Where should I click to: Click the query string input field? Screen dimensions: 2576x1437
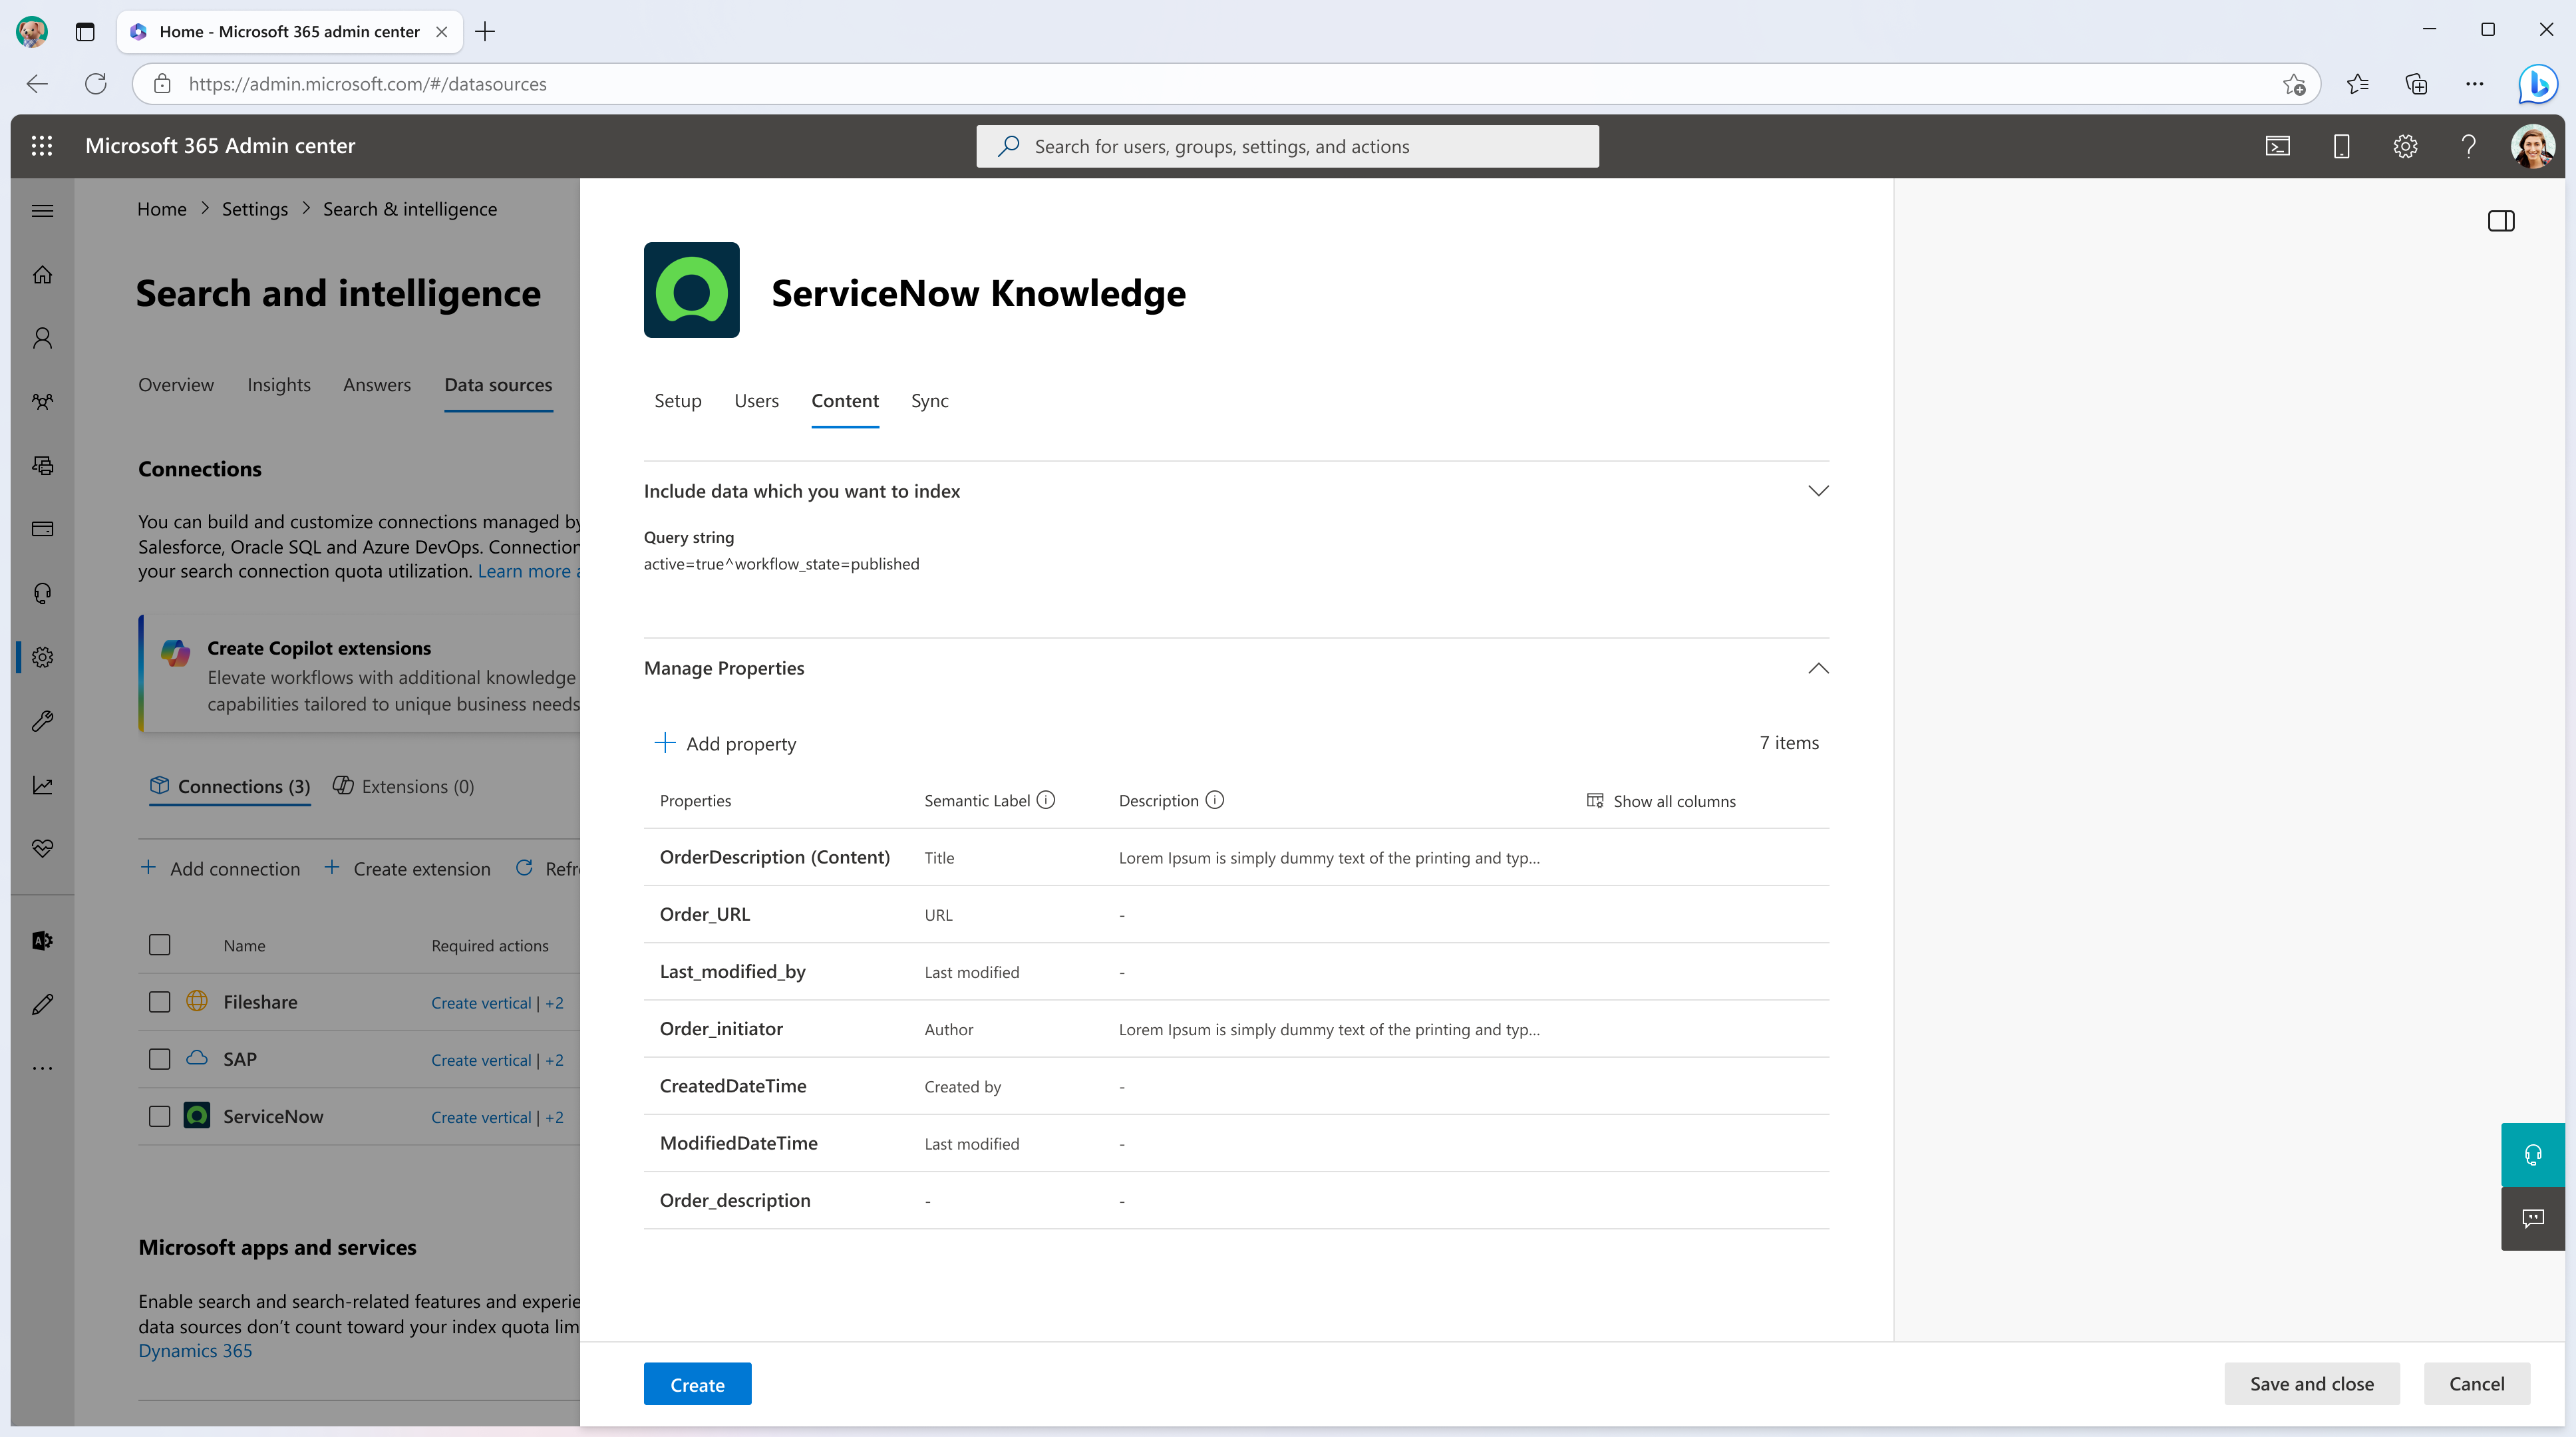point(780,563)
